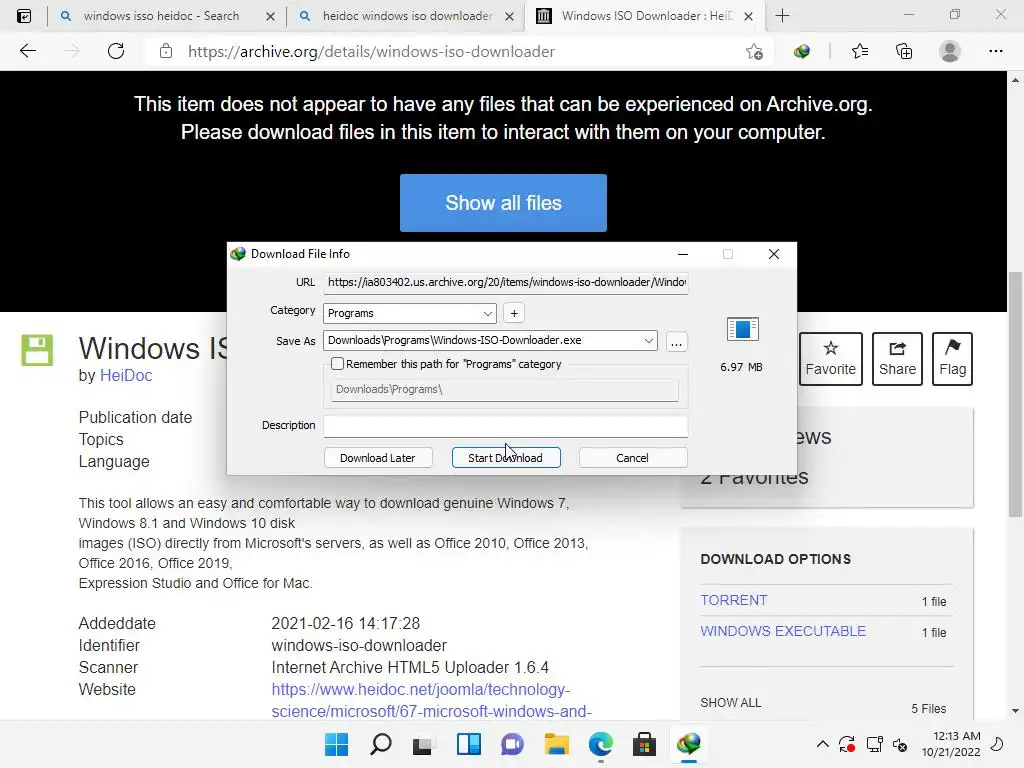
Task: Open a new browser tab
Action: 782,16
